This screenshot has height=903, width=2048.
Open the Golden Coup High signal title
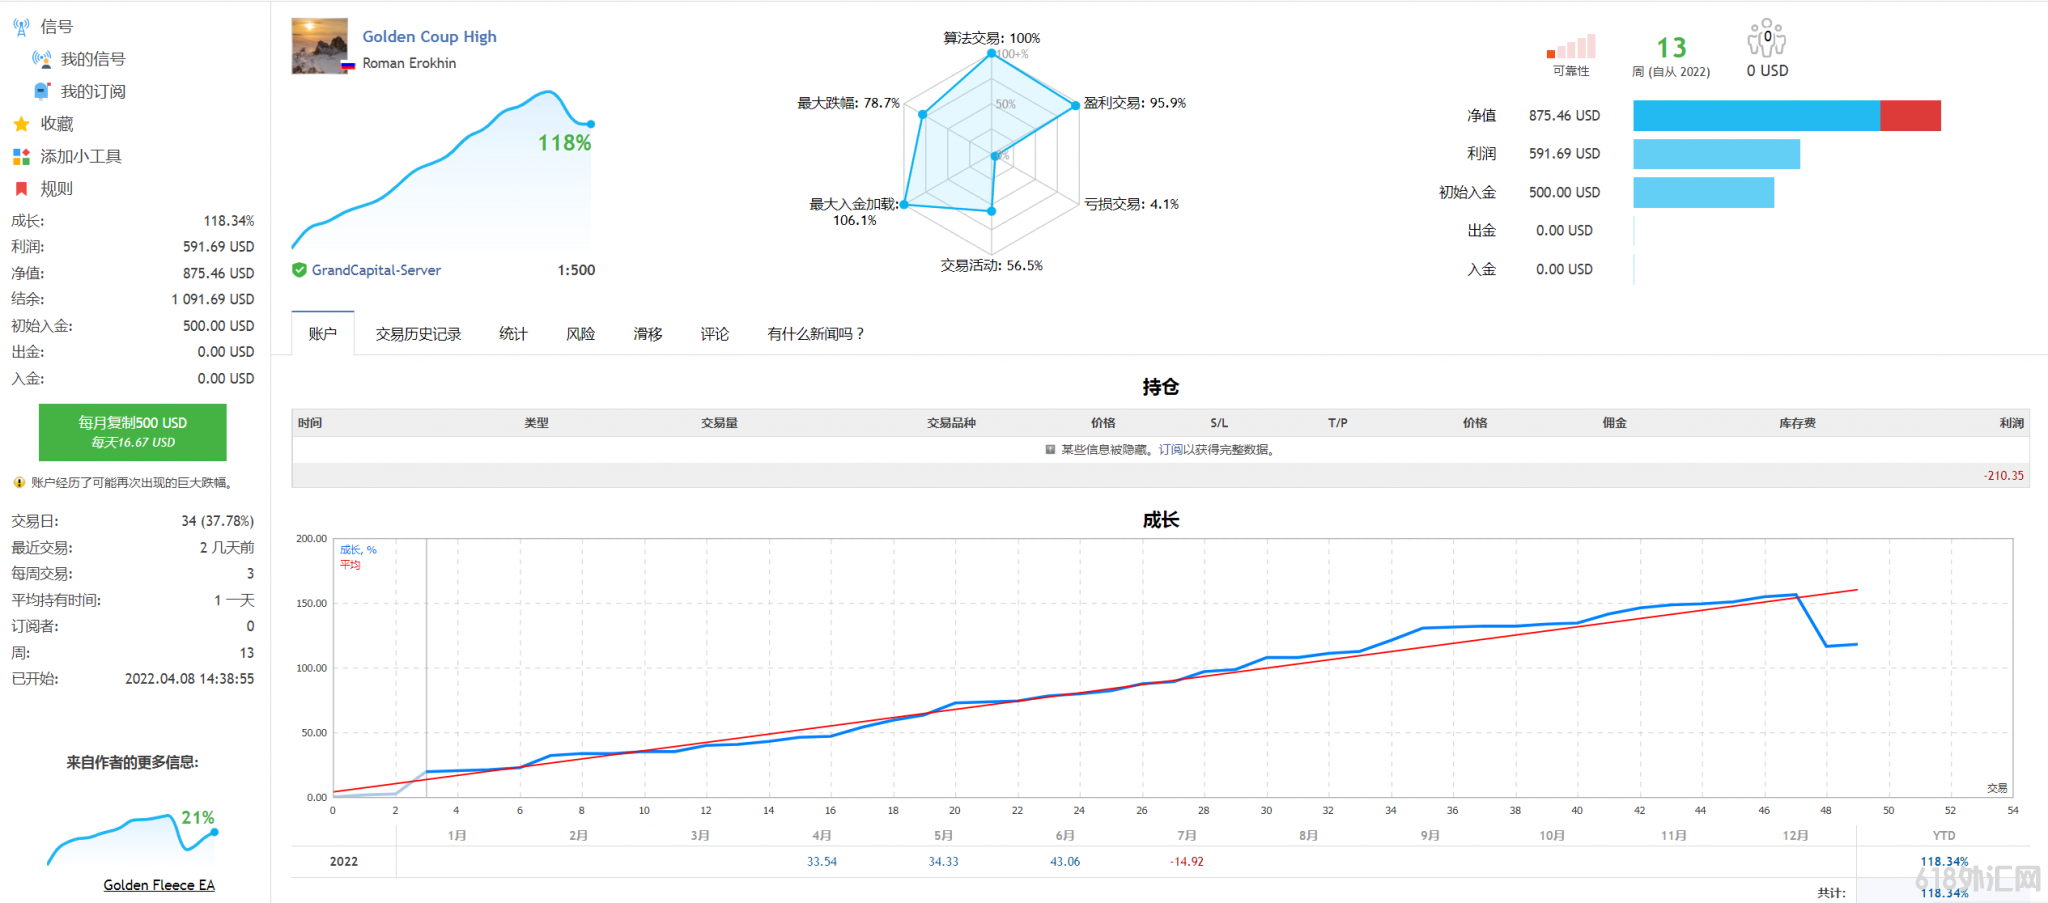pyautogui.click(x=429, y=37)
